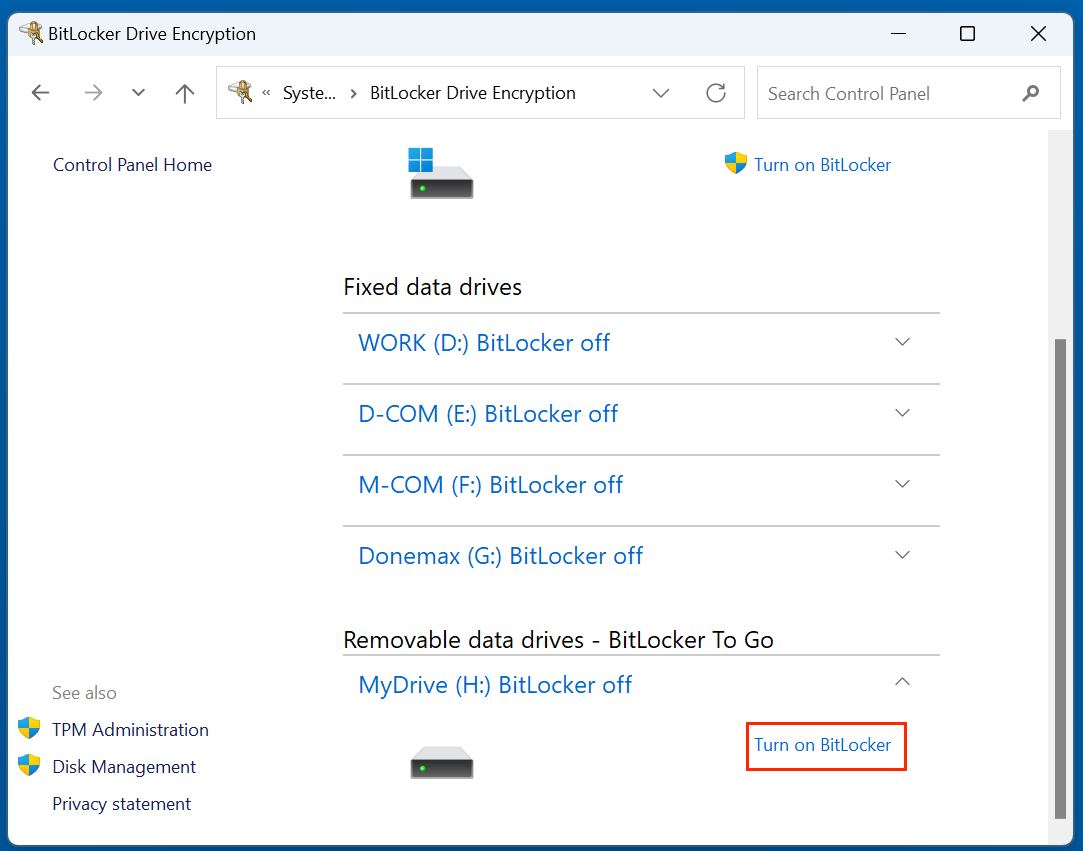Viewport: 1083px width, 851px height.
Task: Open the Privacy statement link
Action: pos(121,803)
